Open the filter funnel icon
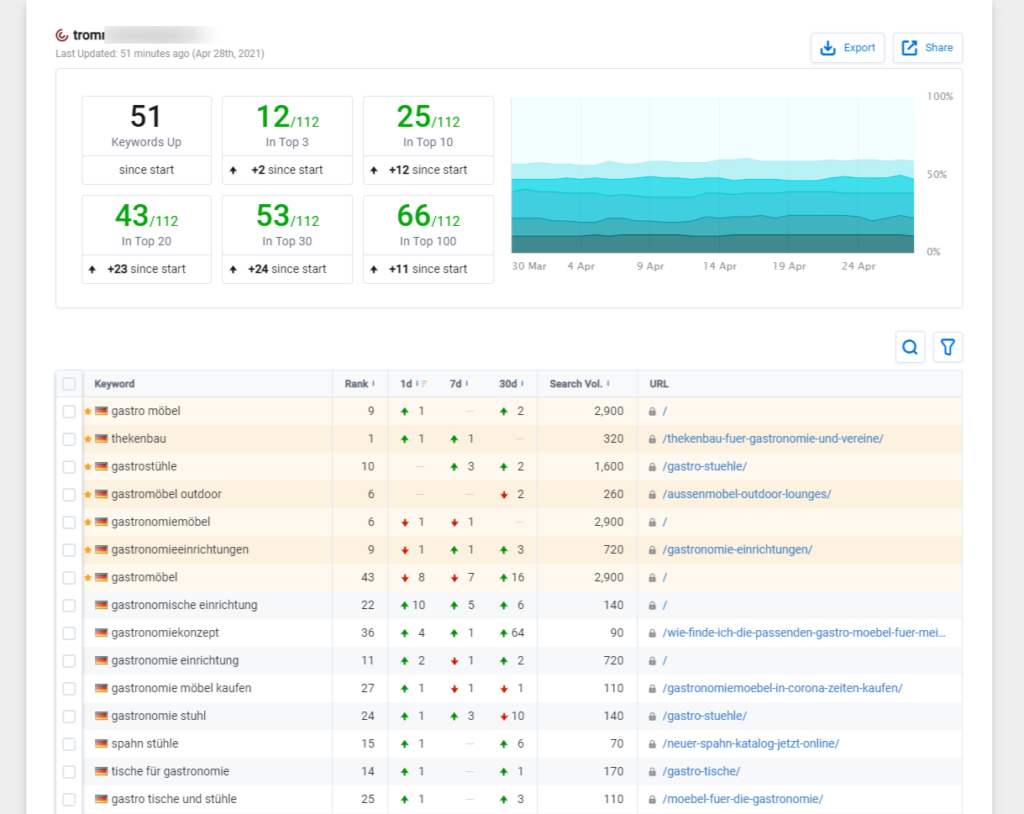 (x=948, y=347)
